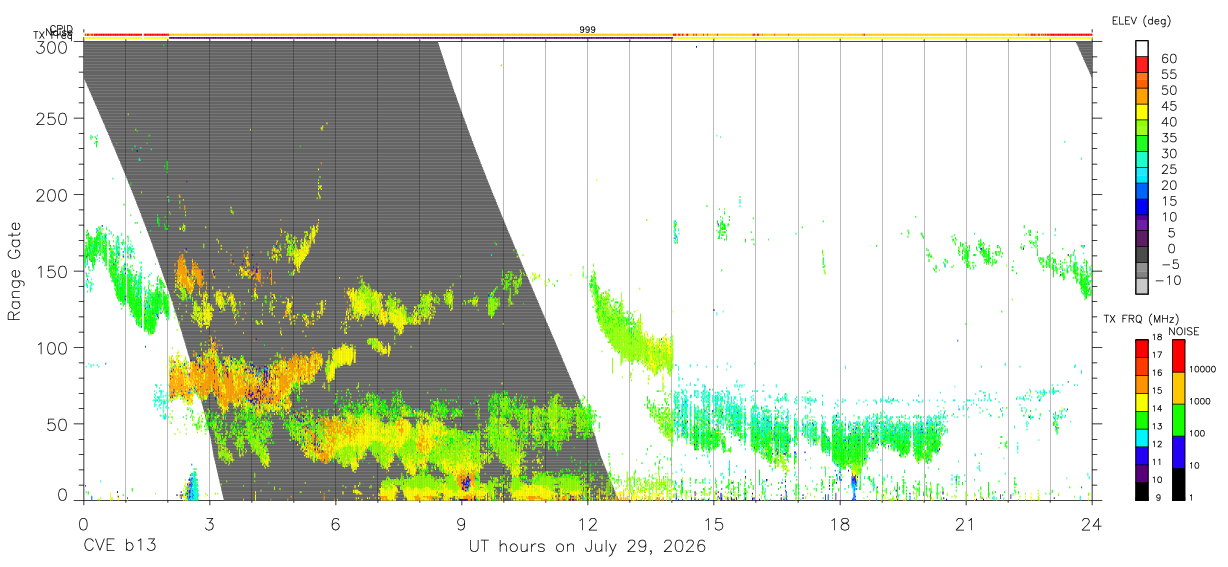This screenshot has width=1228, height=567.
Task: Click the '999' CPID value above the plot
Action: click(x=588, y=30)
